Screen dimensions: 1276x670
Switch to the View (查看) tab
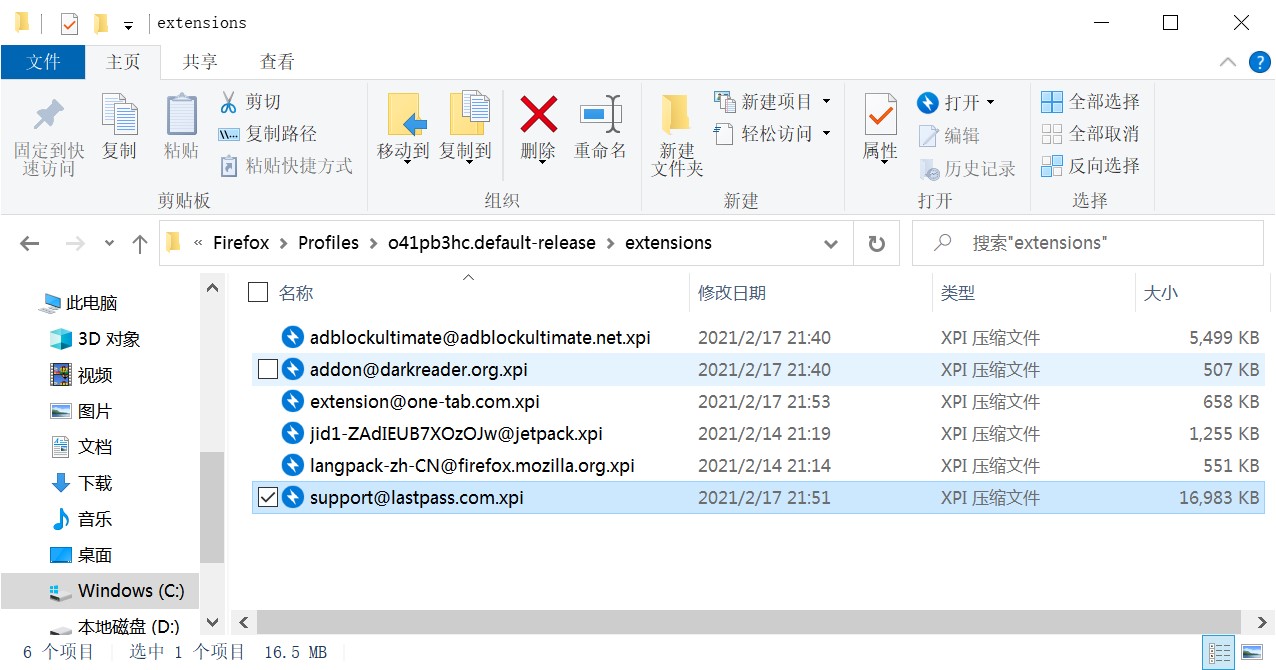[277, 62]
